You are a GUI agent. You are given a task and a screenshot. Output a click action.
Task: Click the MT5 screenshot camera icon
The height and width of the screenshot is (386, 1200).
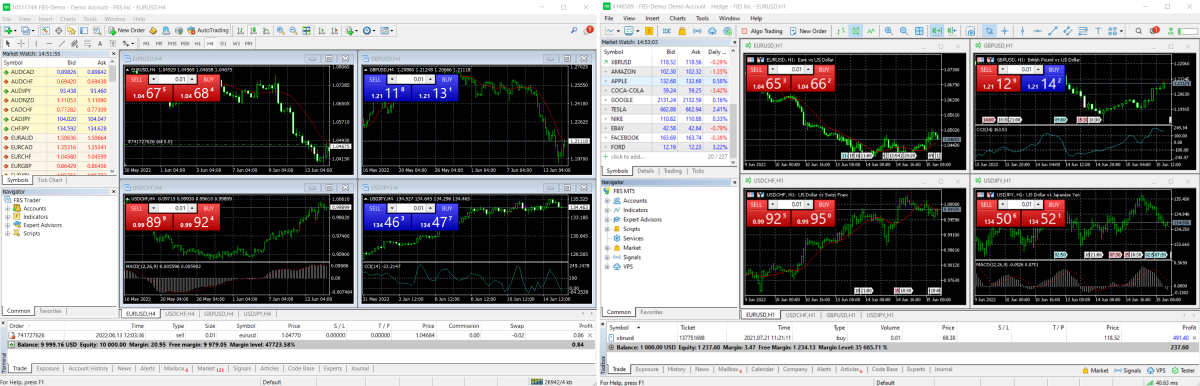click(970, 30)
